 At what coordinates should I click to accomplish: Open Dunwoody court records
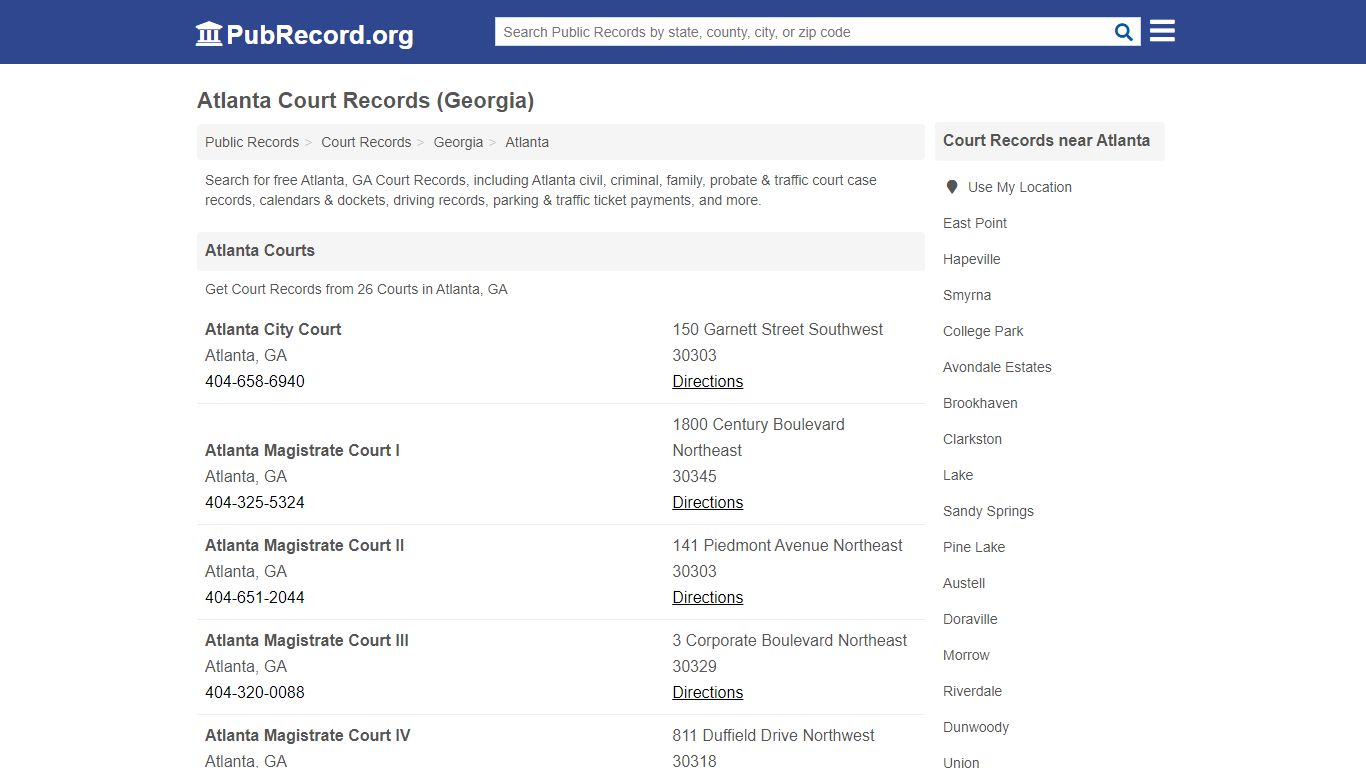[x=976, y=727]
